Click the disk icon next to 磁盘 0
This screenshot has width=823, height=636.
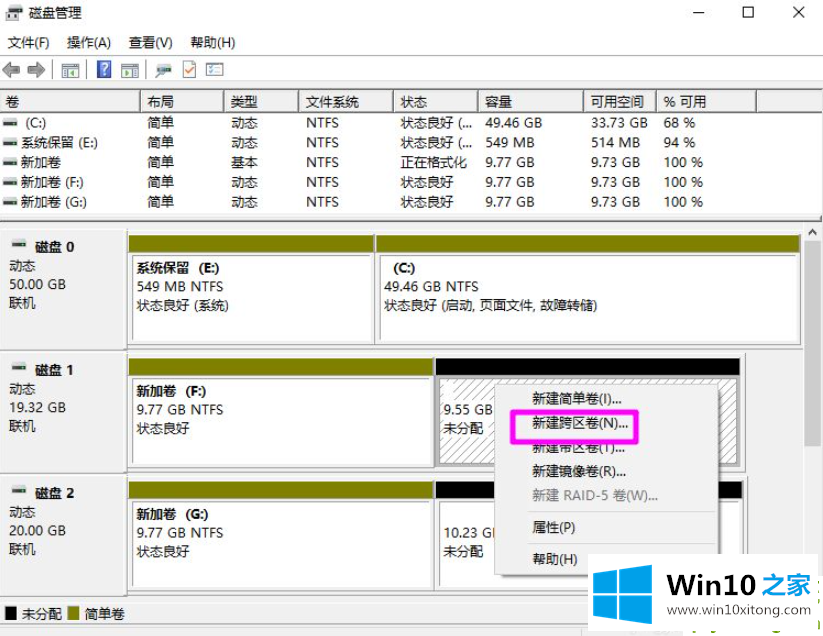pos(19,245)
